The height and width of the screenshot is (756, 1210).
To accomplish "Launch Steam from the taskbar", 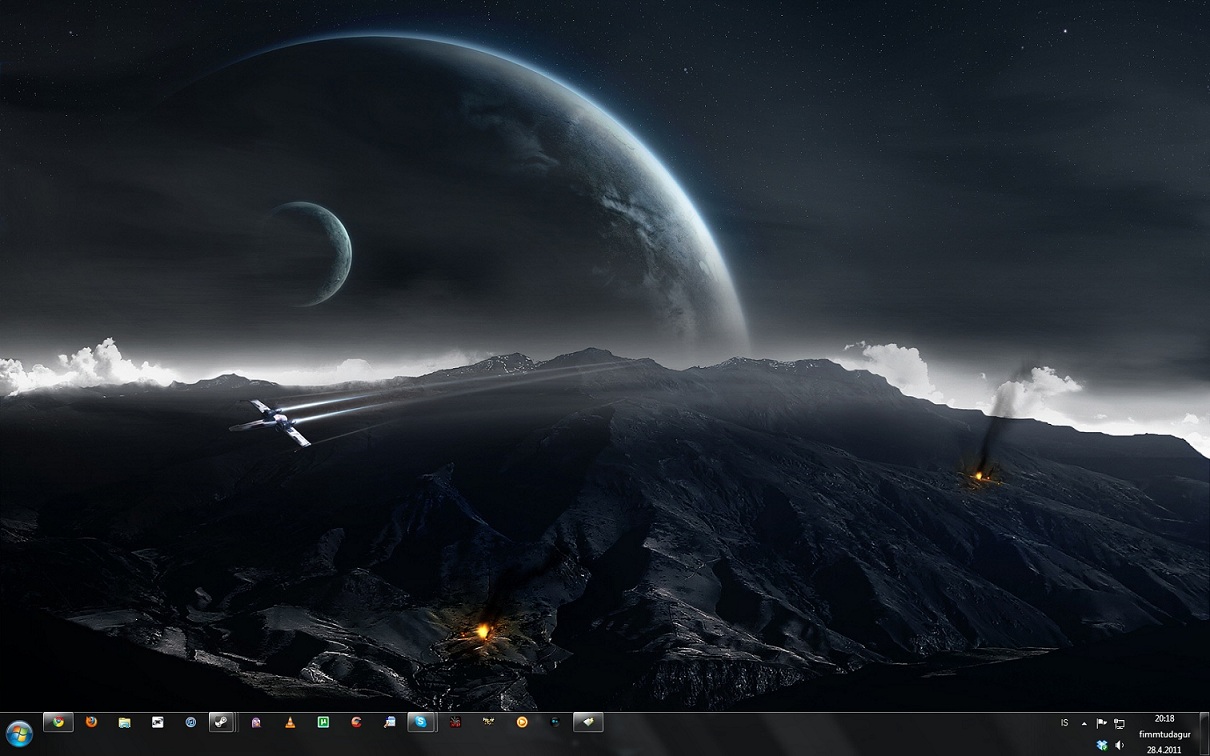I will (221, 722).
